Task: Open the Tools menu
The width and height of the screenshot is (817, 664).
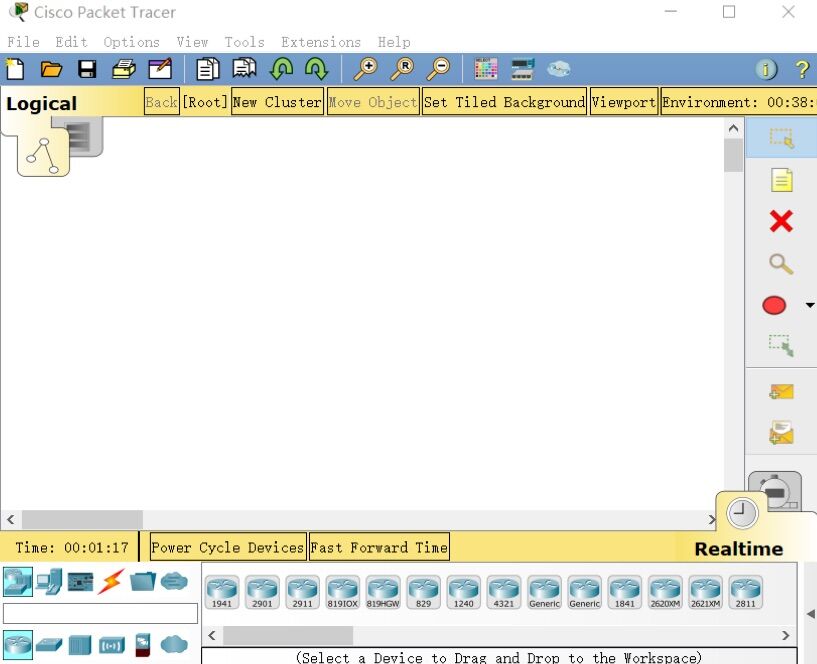Action: [x=244, y=42]
